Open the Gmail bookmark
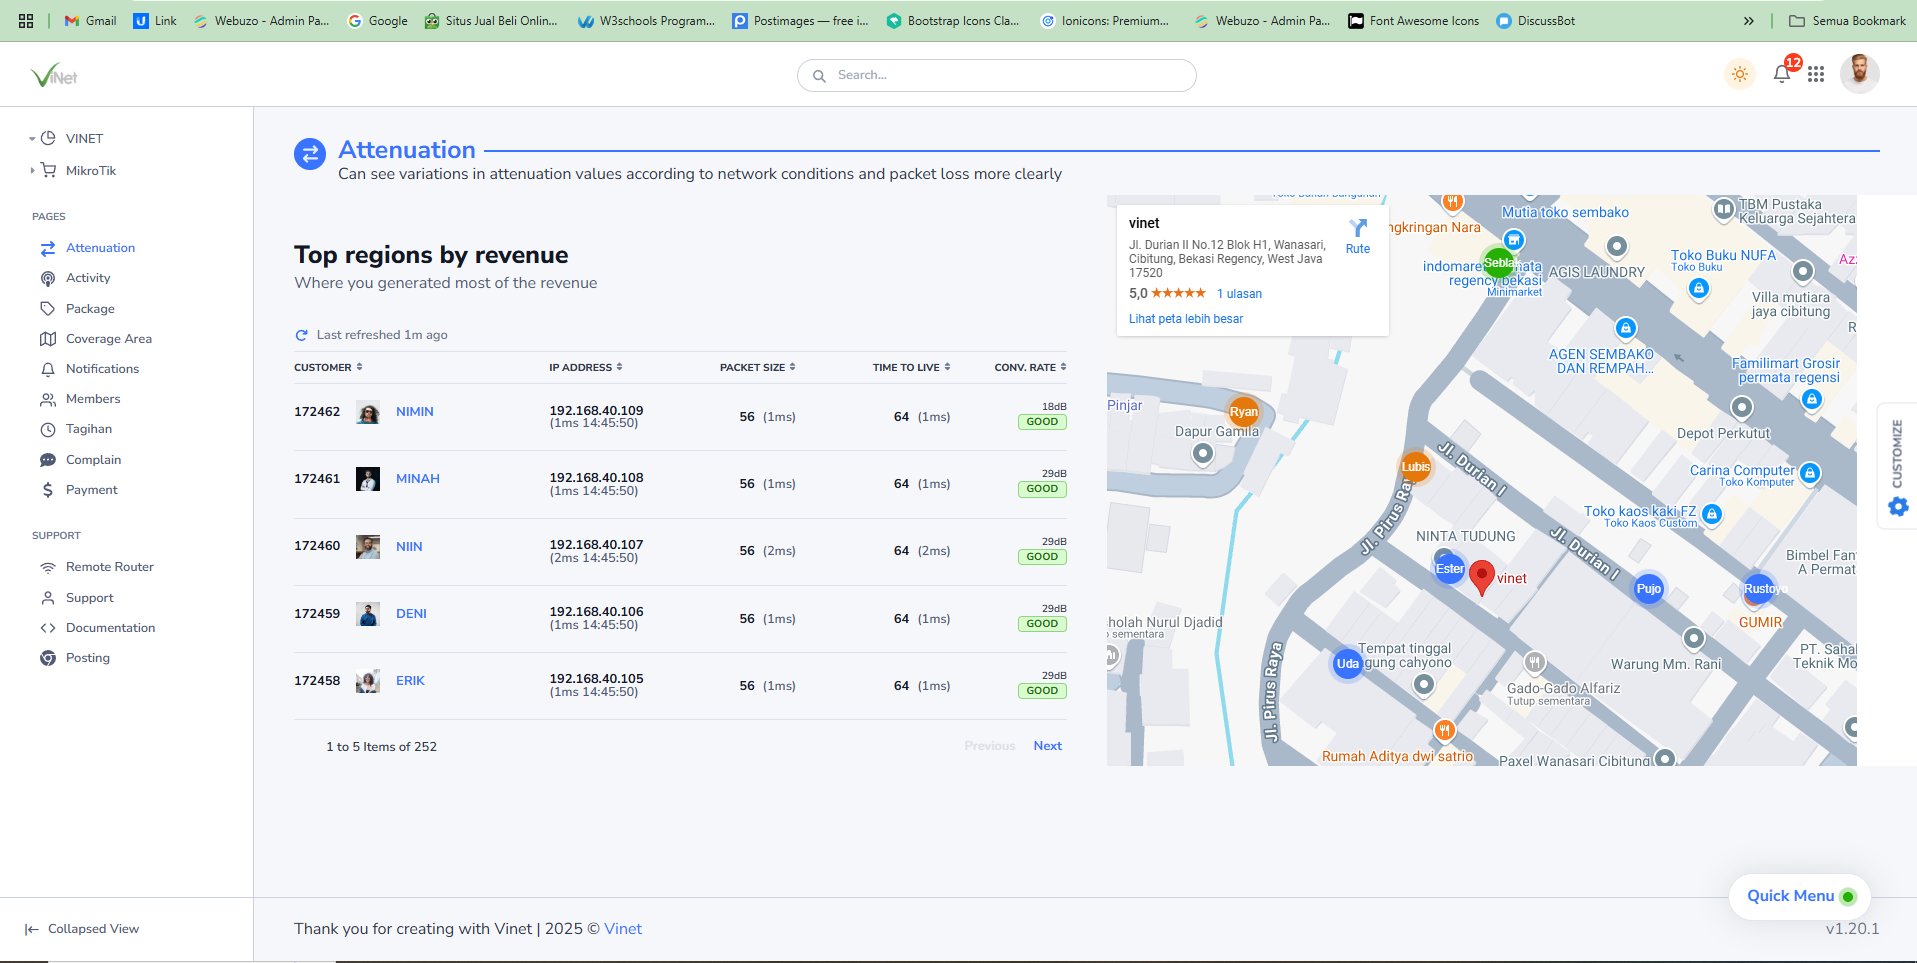This screenshot has height=963, width=1917. pos(90,20)
